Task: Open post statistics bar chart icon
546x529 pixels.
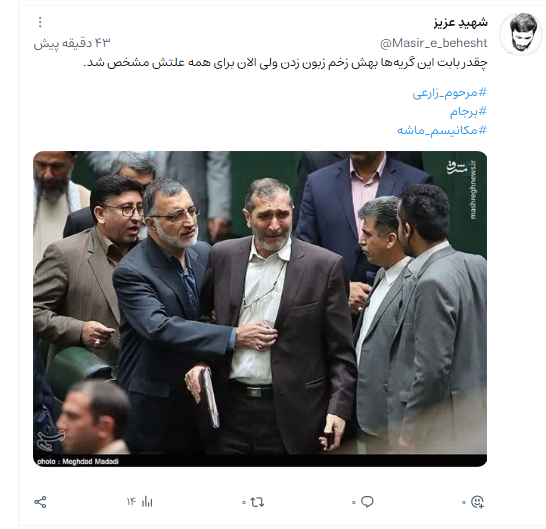Action: pyautogui.click(x=147, y=502)
